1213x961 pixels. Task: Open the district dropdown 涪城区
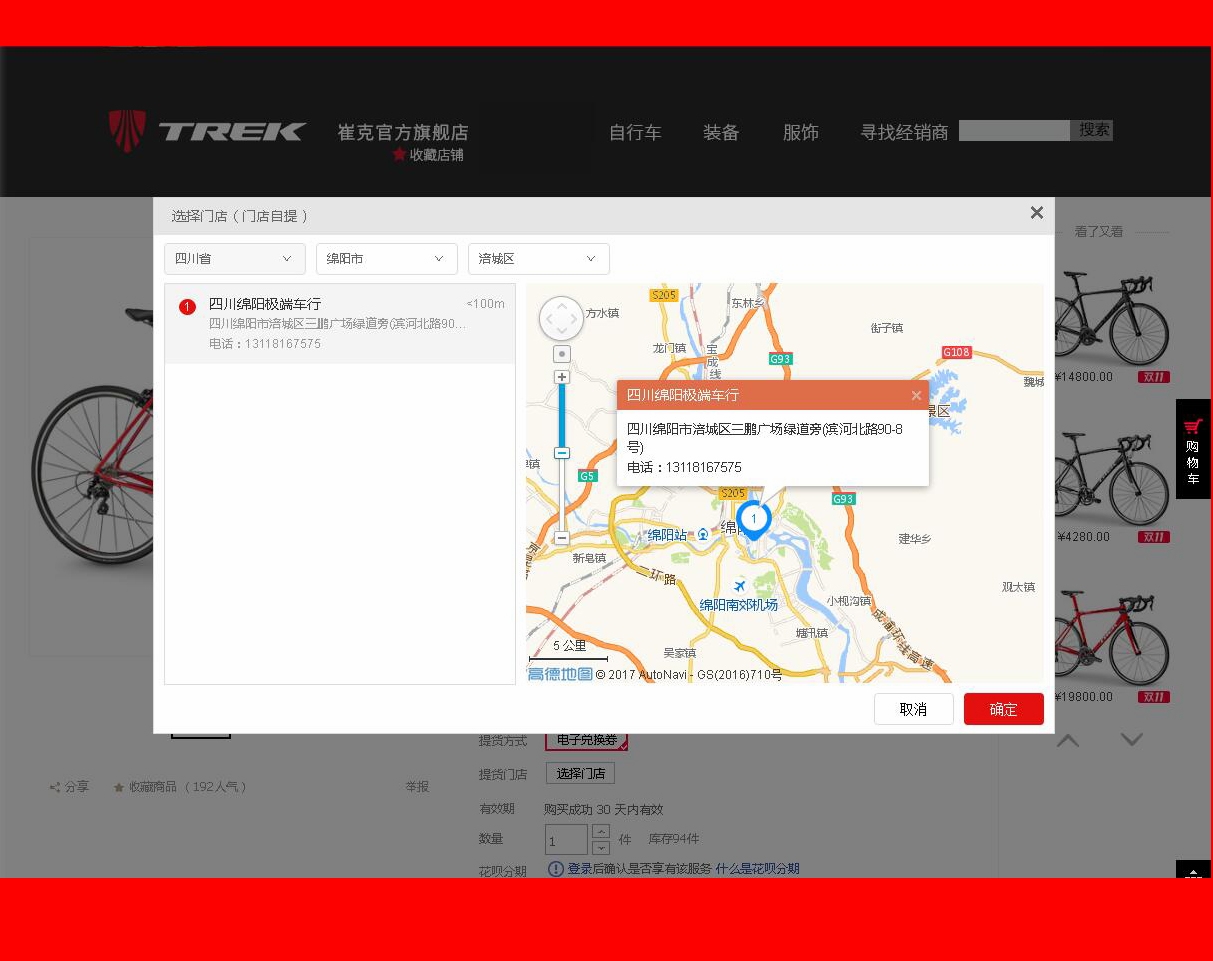click(539, 259)
